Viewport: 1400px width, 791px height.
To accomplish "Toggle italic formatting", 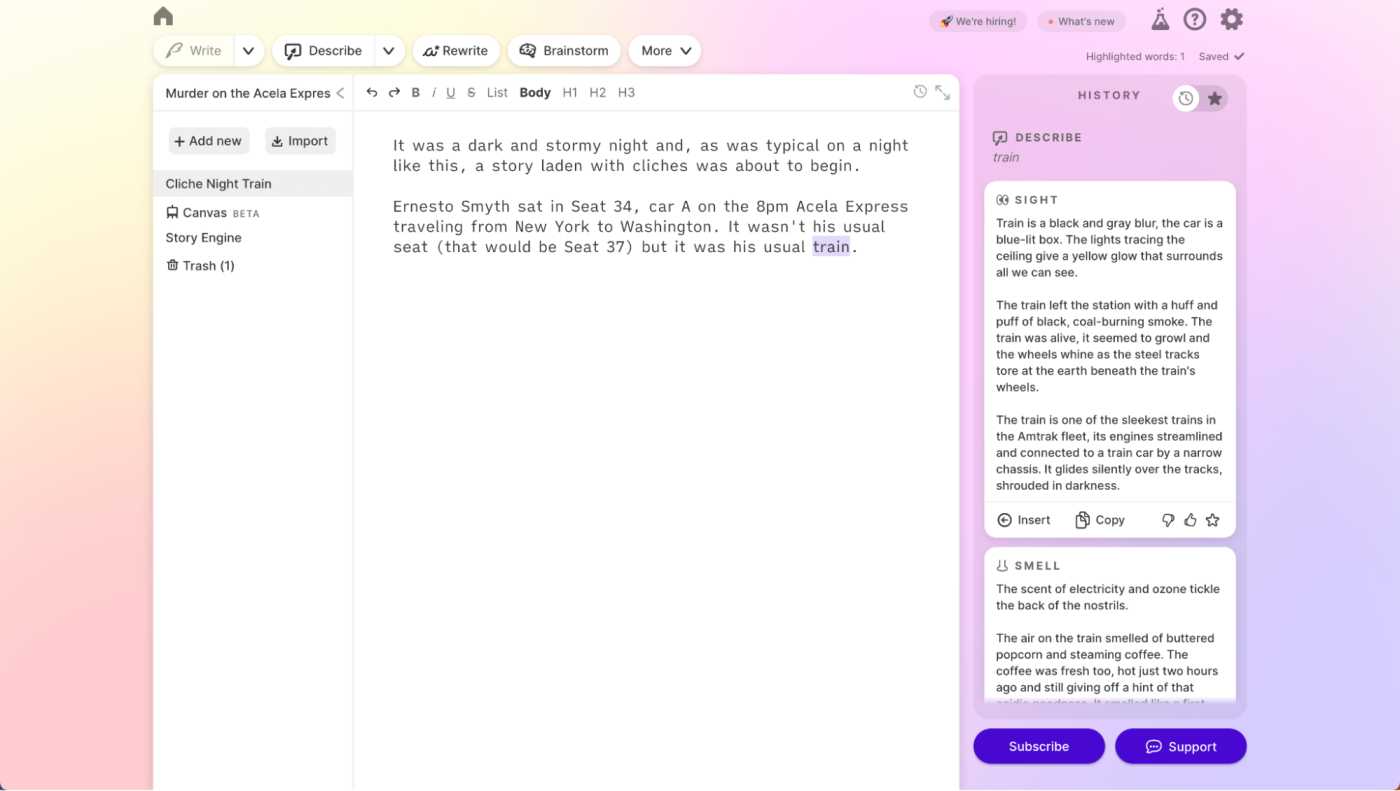I will [x=434, y=92].
